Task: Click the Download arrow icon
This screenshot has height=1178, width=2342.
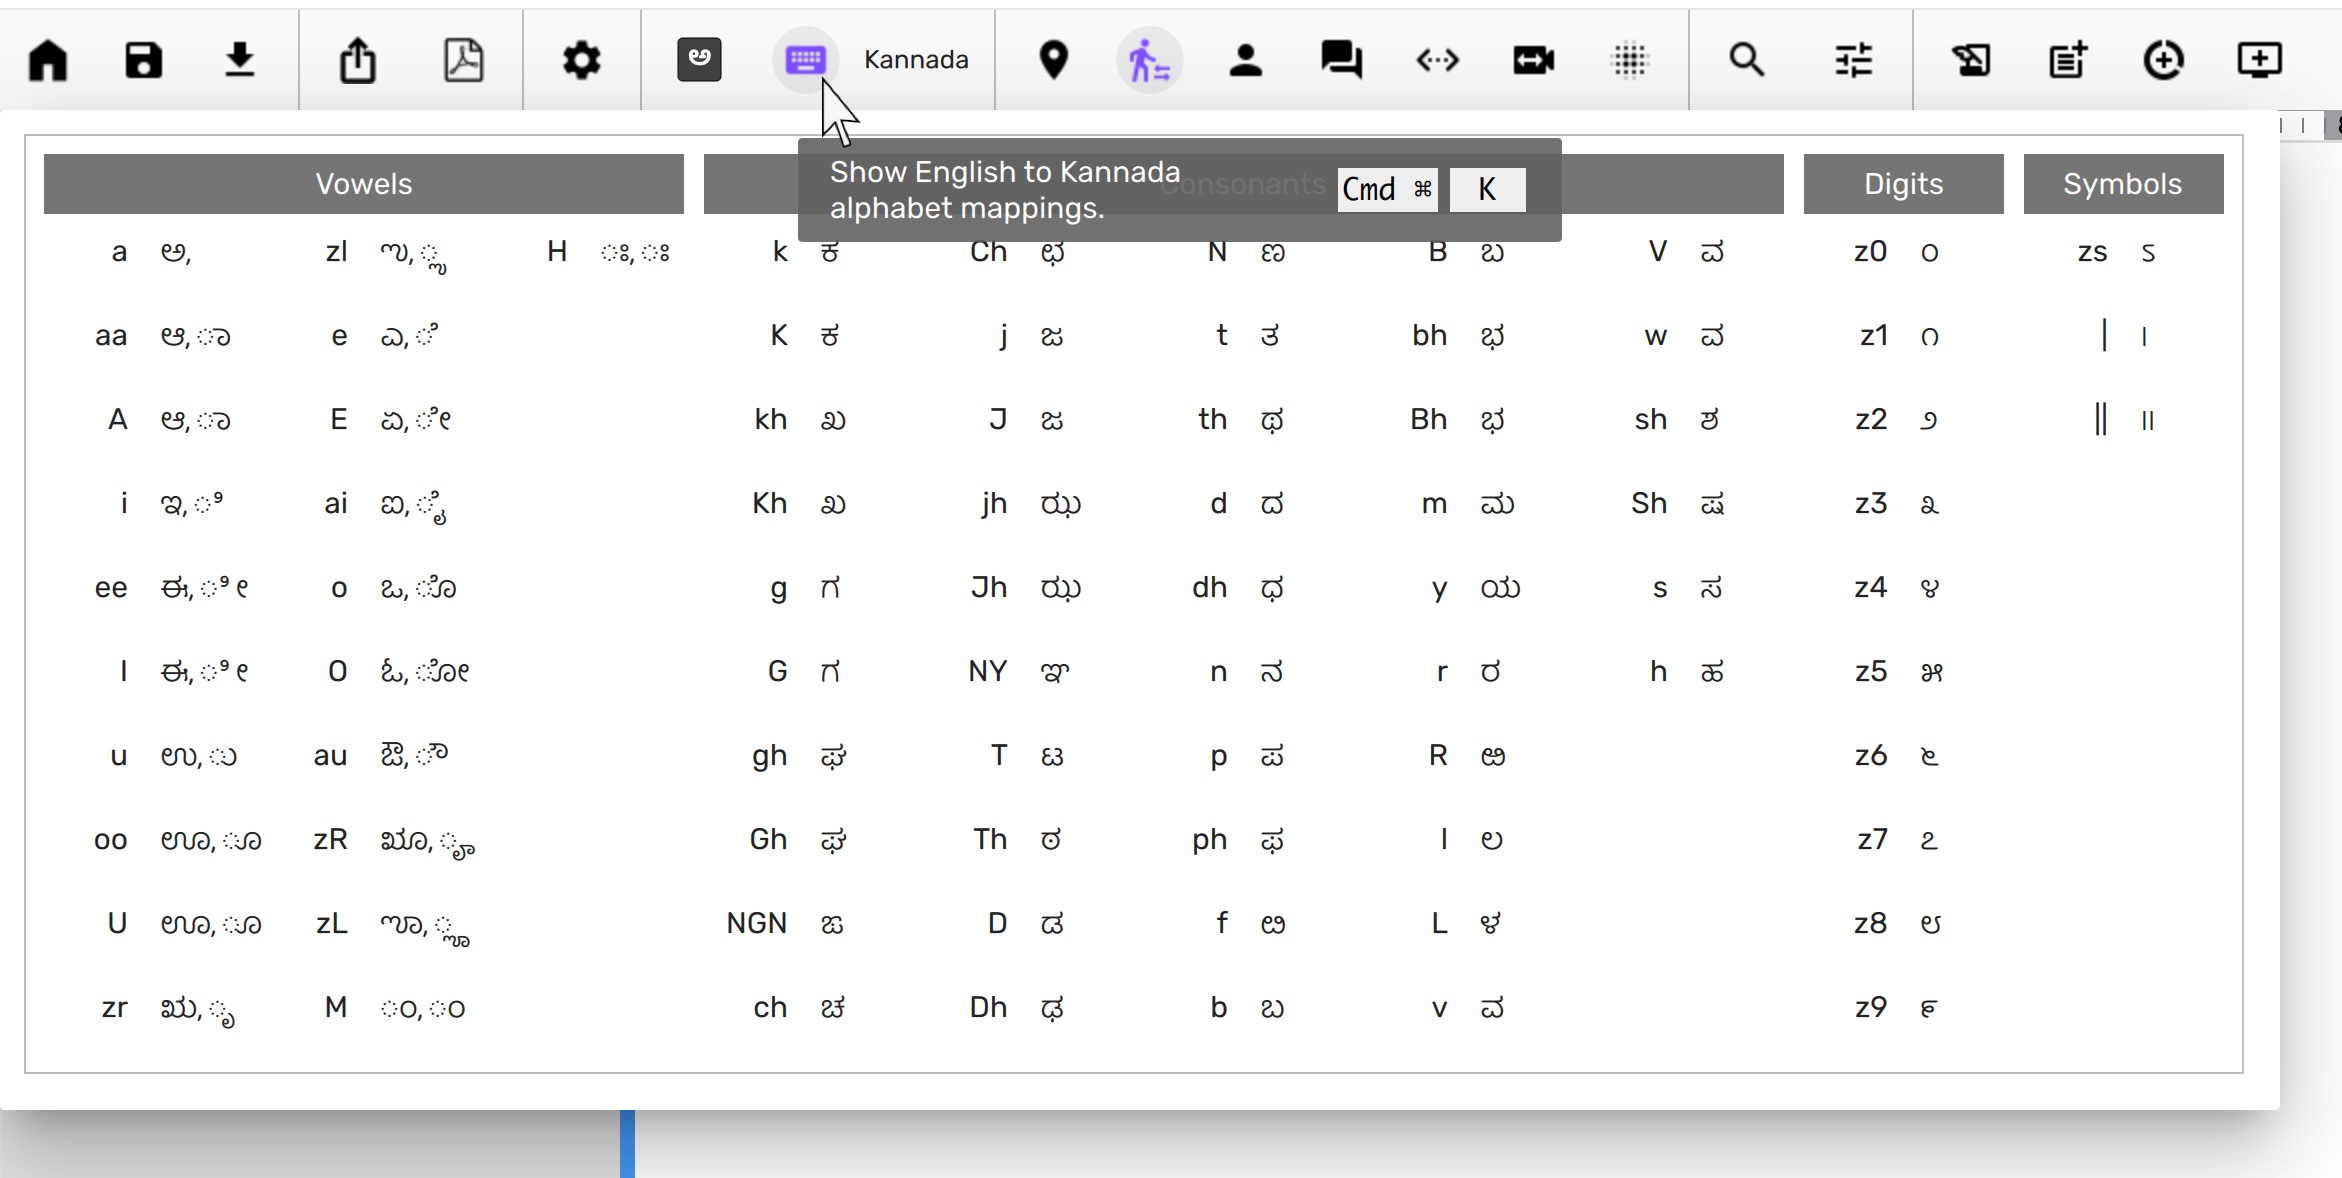Action: (x=240, y=60)
